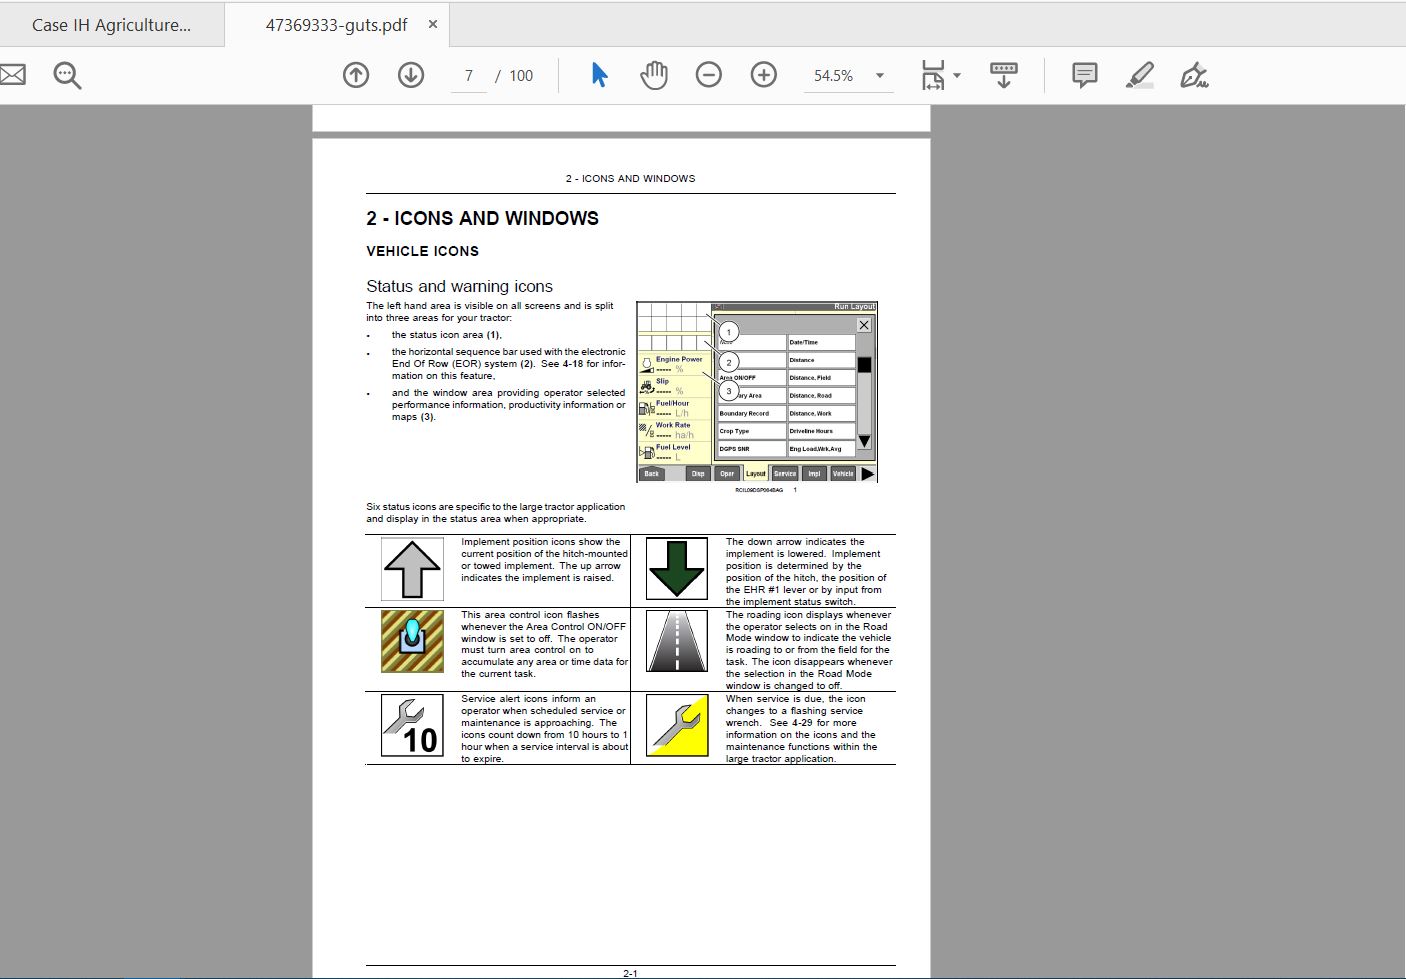Screen dimensions: 1406x979
Task: Click the email envelope icon
Action: pyautogui.click(x=11, y=75)
